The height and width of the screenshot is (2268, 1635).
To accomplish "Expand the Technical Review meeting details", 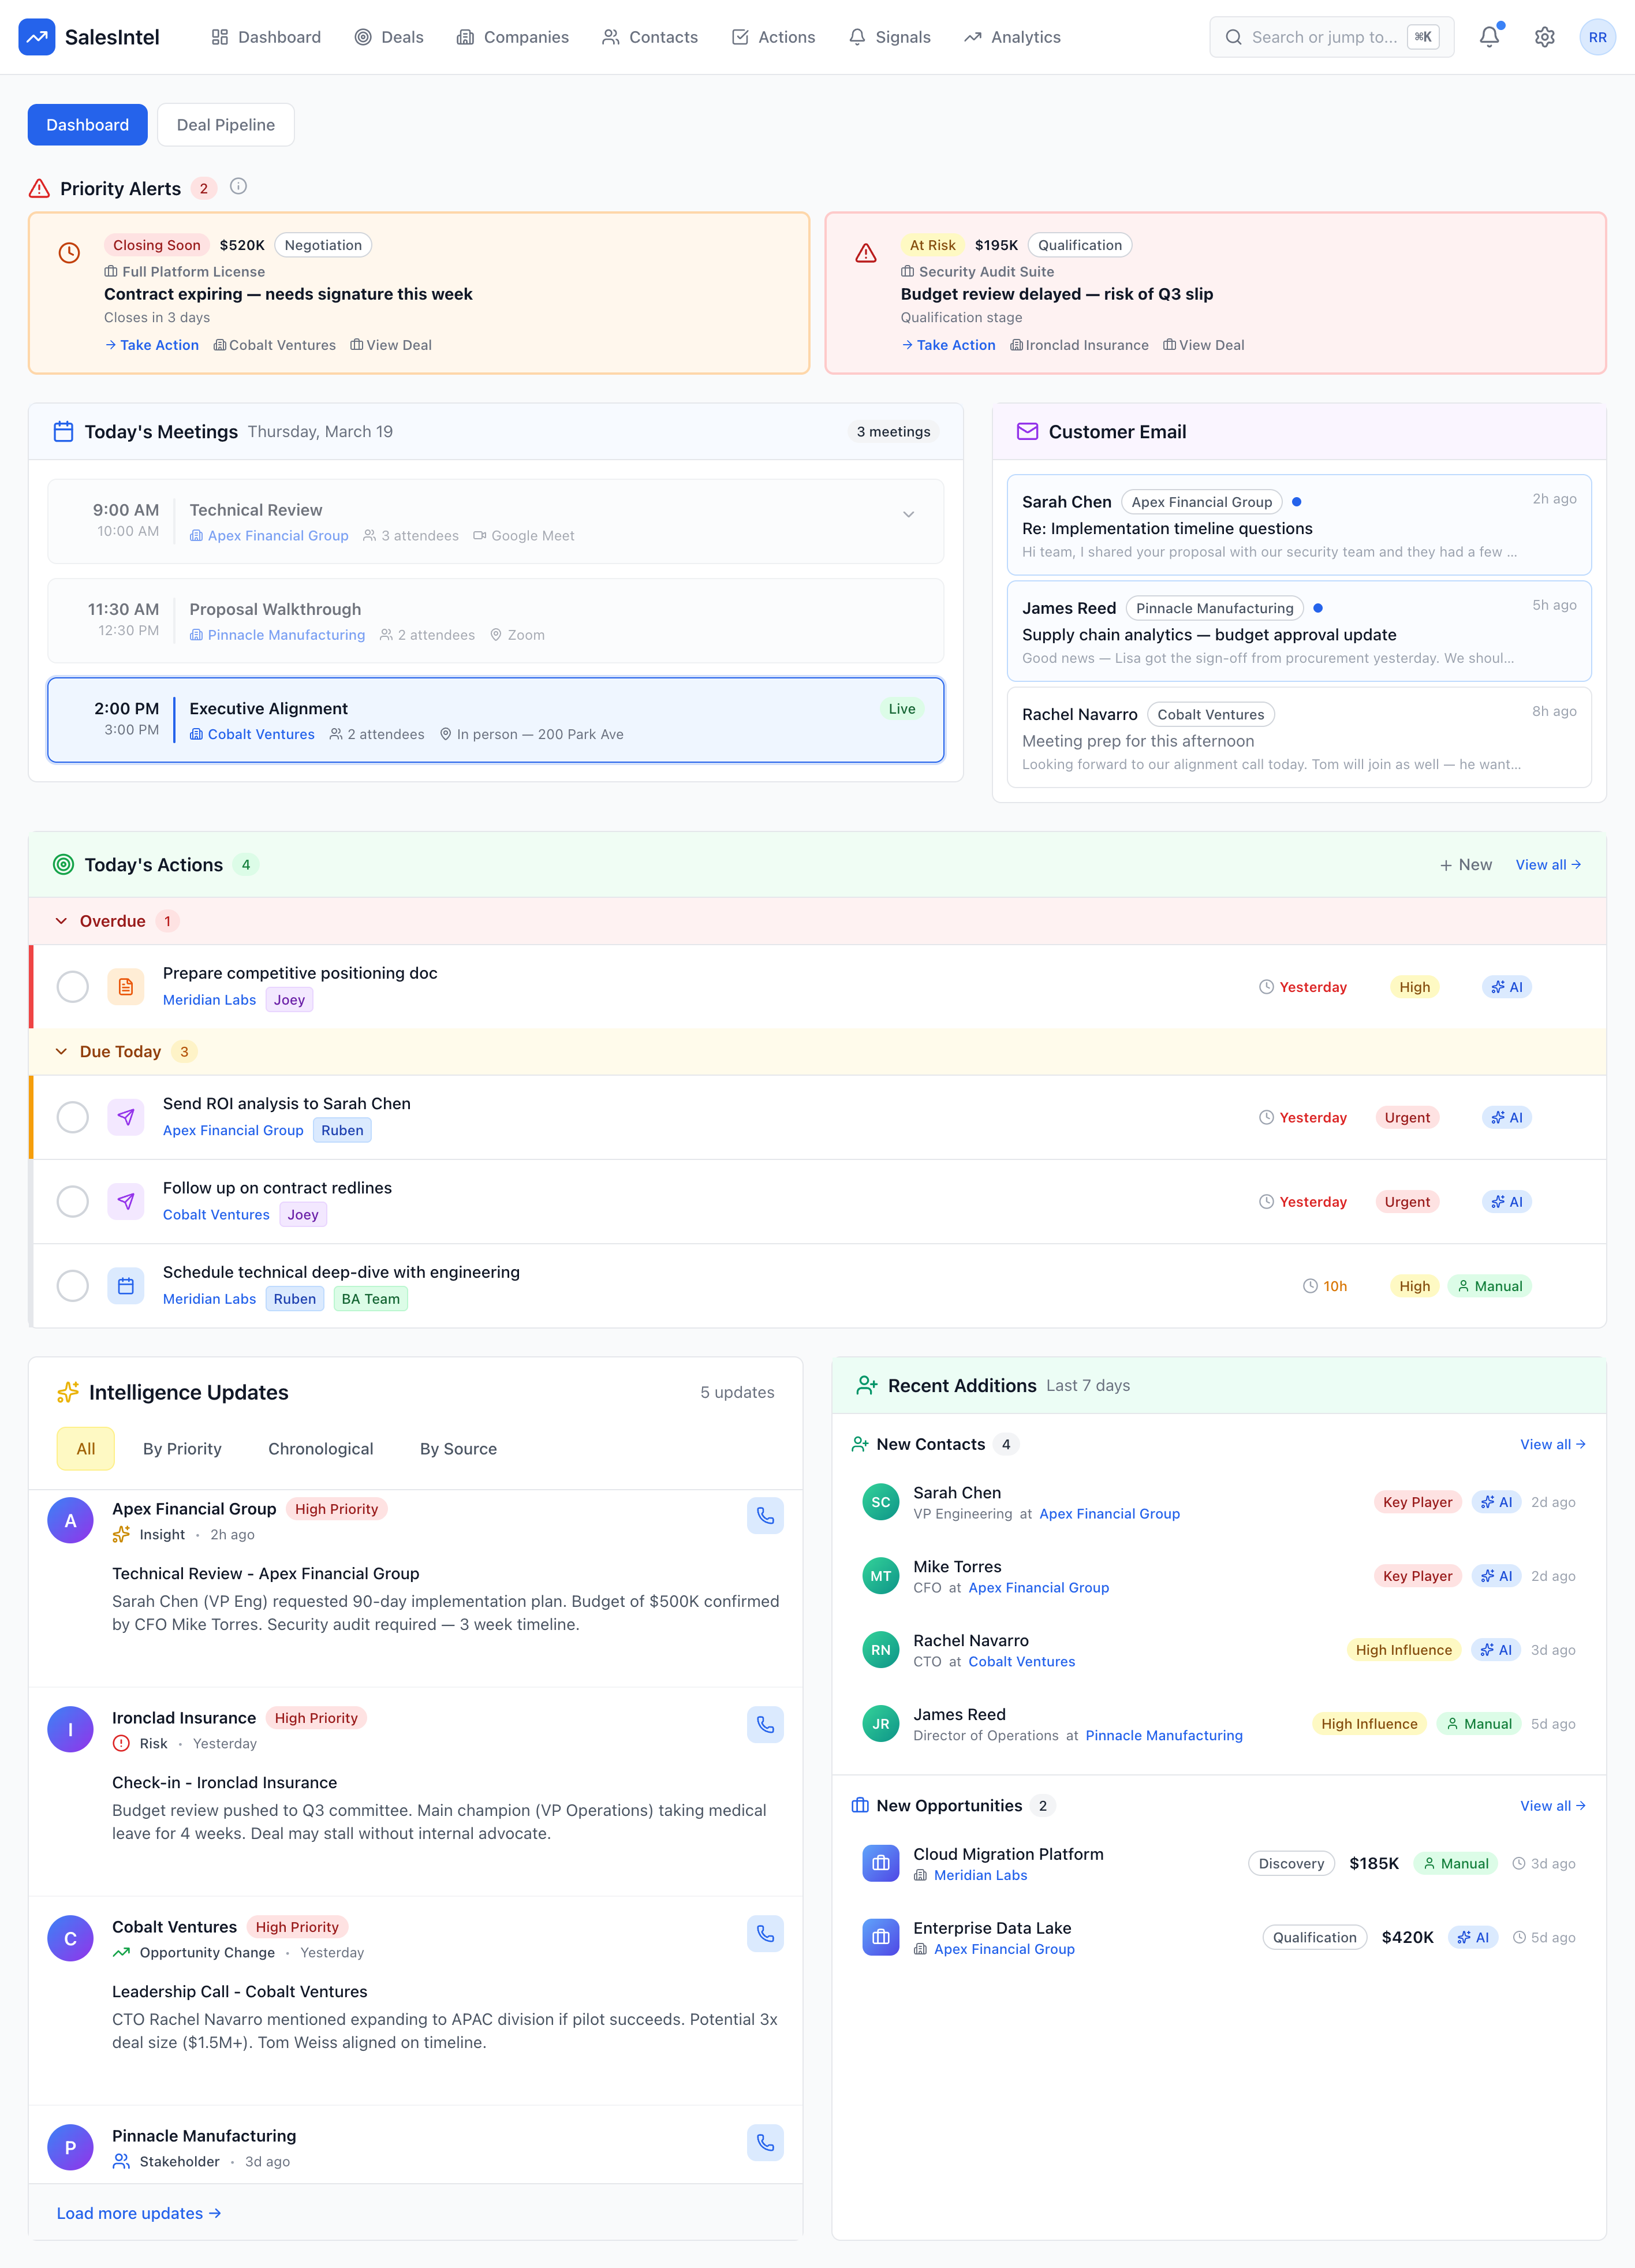I will tap(909, 514).
